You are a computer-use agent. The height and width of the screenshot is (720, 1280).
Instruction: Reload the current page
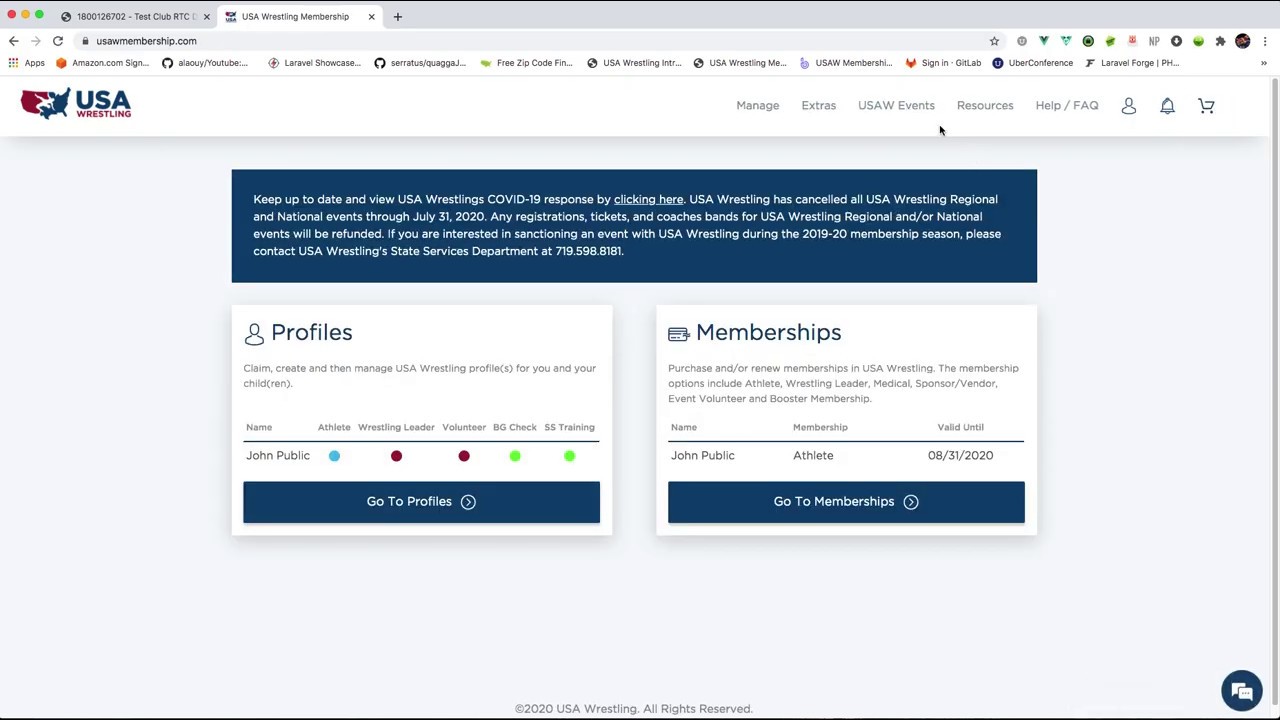[58, 41]
